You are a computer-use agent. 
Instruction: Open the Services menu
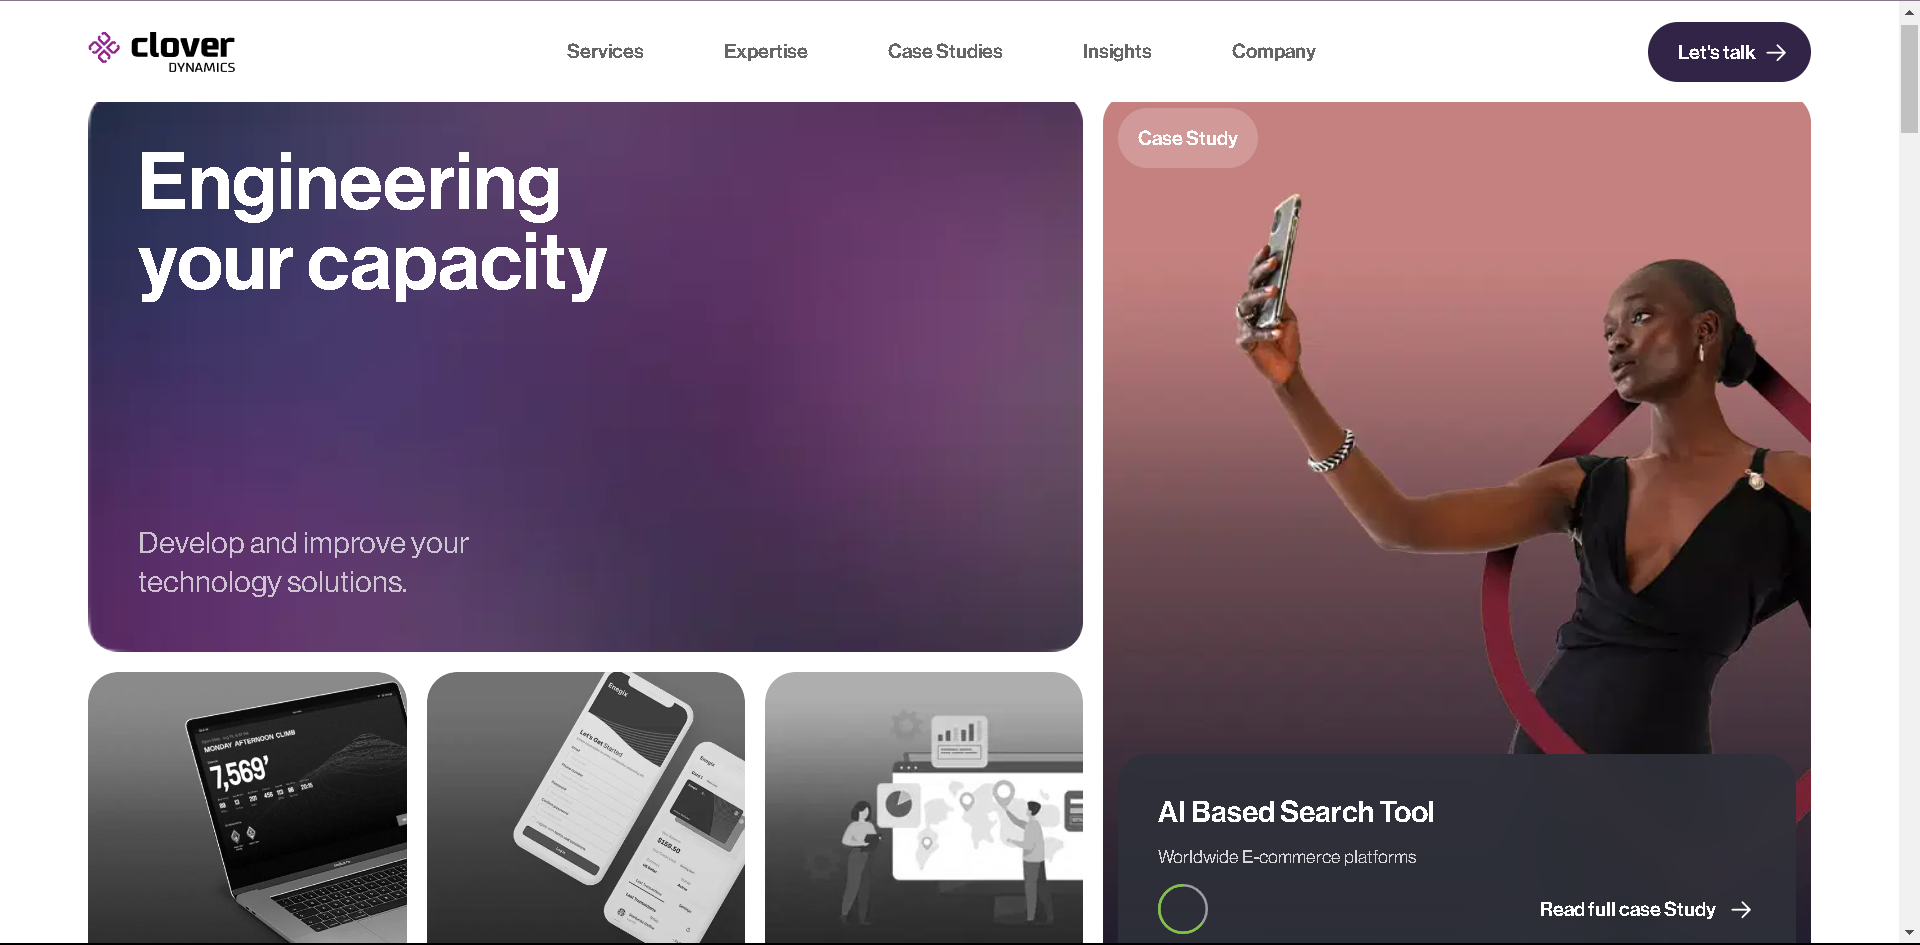click(605, 51)
